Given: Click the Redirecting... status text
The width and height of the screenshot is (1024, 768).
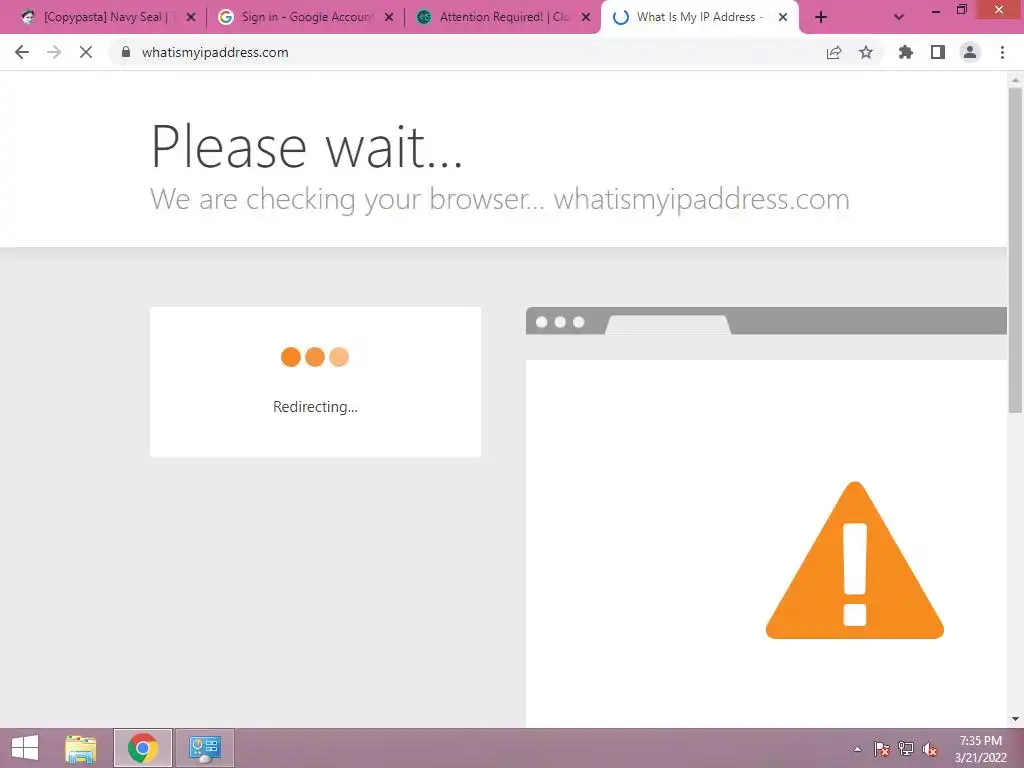Looking at the screenshot, I should click(x=315, y=407).
